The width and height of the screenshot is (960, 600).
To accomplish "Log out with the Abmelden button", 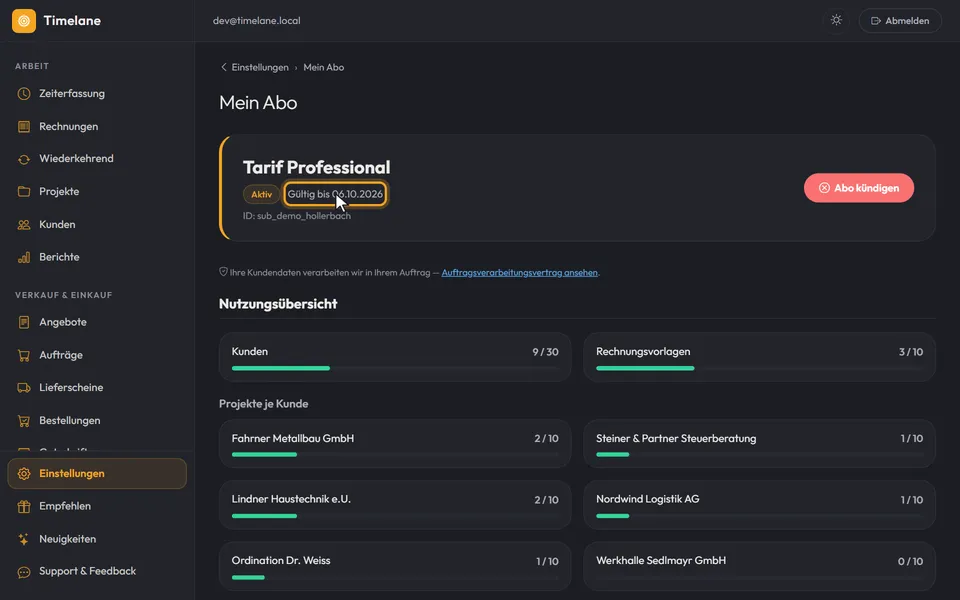I will (900, 21).
